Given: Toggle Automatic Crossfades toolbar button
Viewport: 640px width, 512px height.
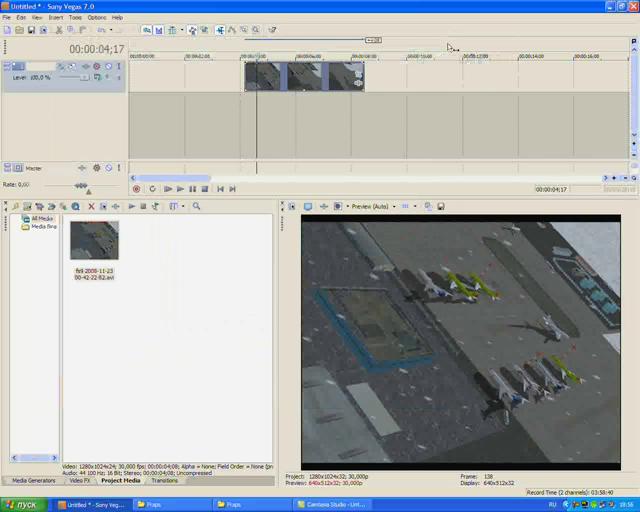Looking at the screenshot, I should [159, 30].
